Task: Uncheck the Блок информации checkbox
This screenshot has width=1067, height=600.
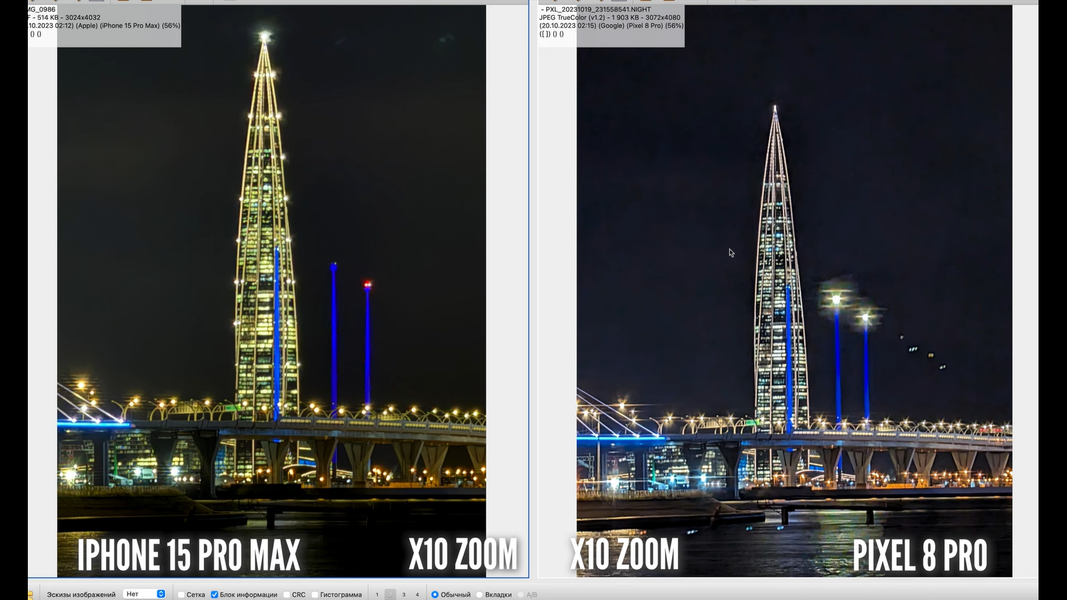Action: [x=214, y=594]
